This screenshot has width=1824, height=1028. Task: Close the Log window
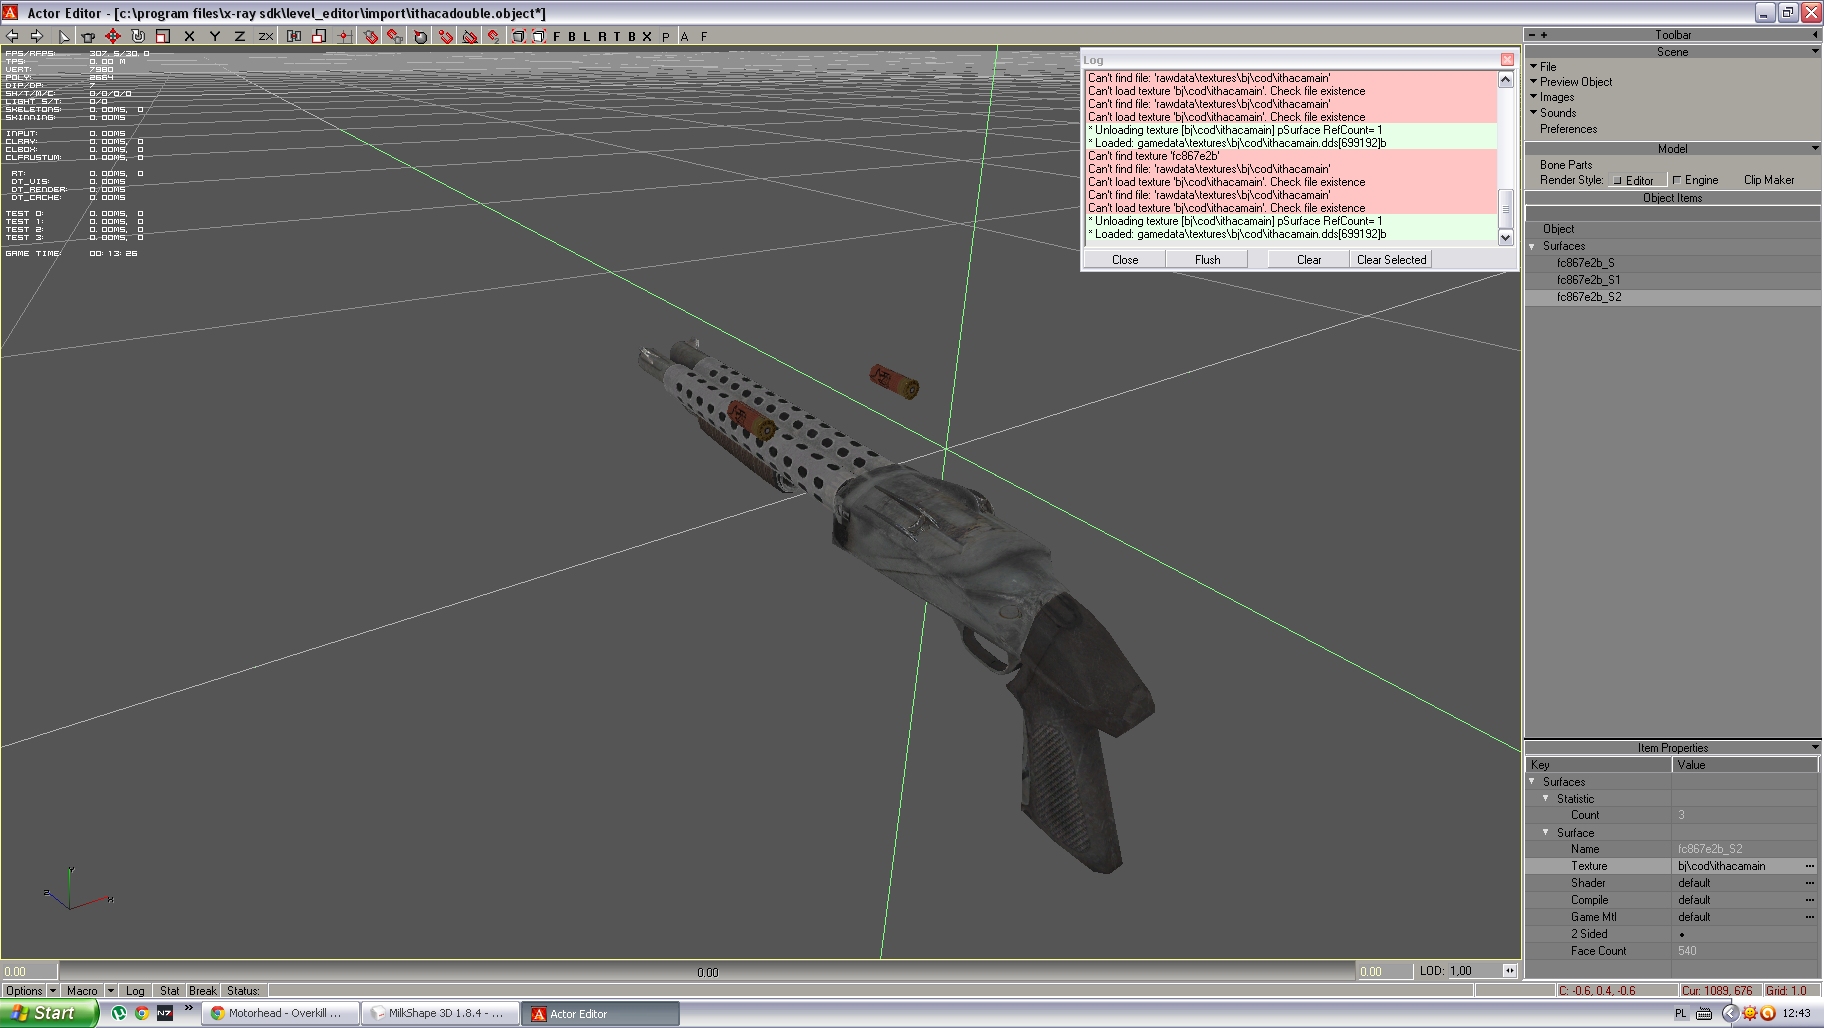point(1507,60)
